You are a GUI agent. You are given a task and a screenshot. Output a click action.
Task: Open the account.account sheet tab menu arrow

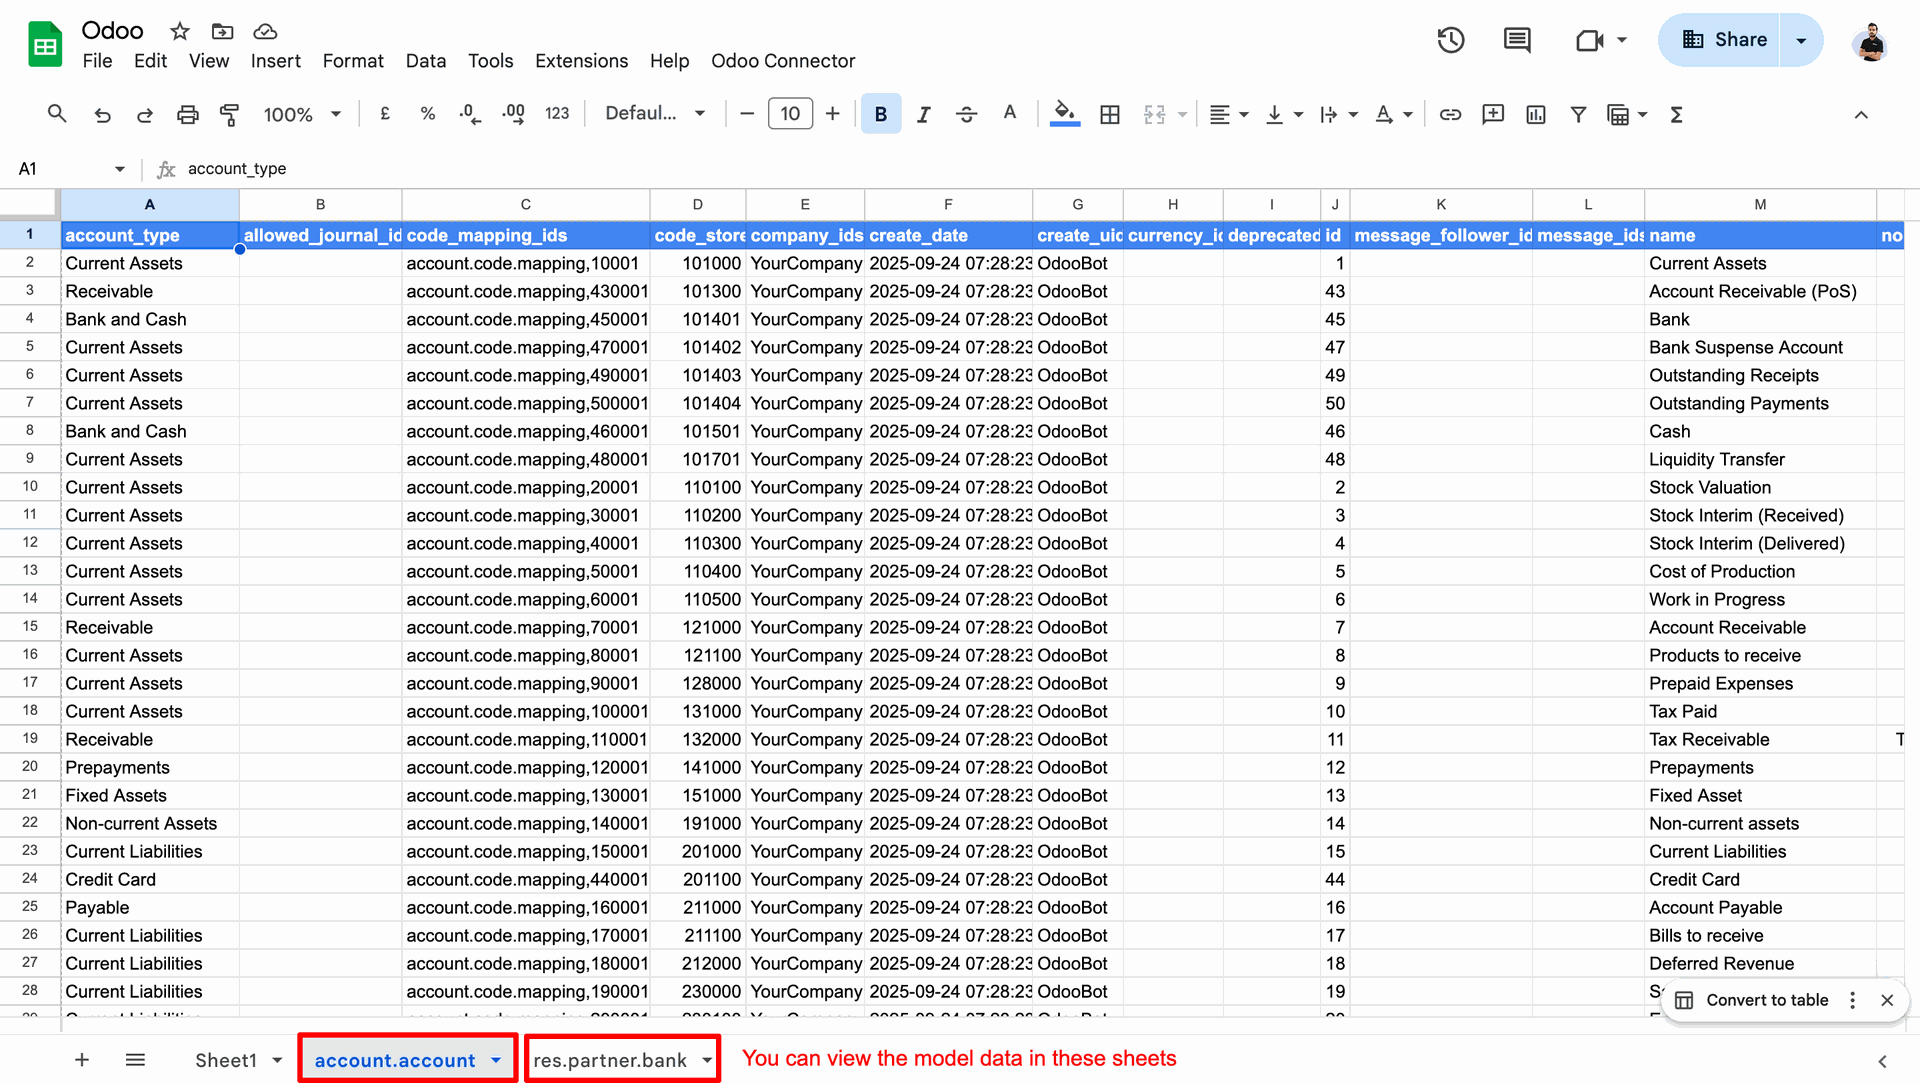point(496,1060)
